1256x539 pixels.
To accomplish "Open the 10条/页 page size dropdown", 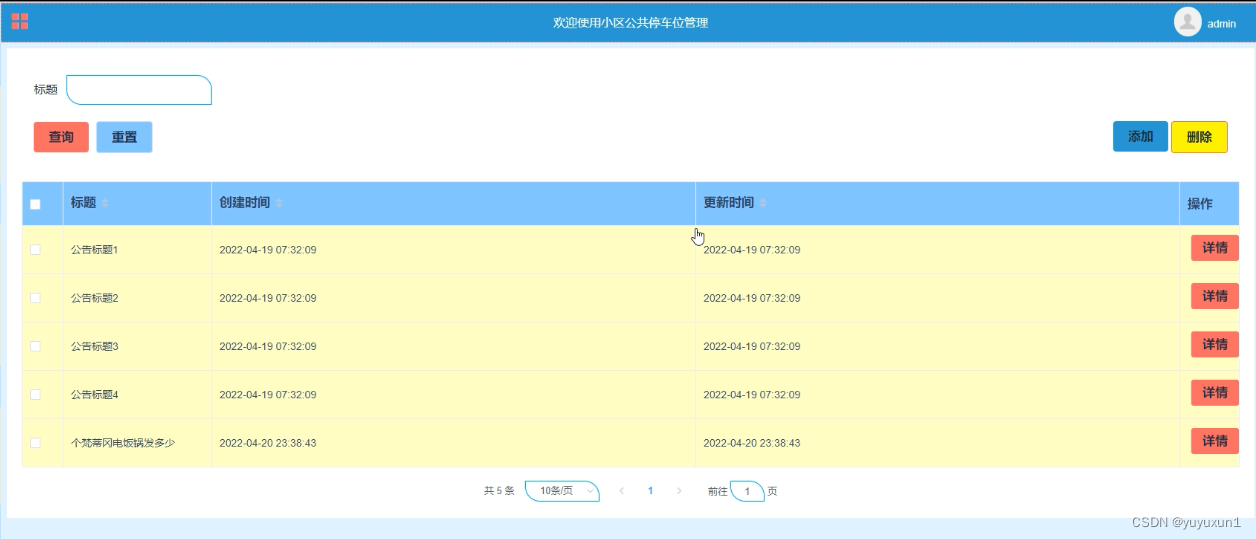I will [x=562, y=491].
